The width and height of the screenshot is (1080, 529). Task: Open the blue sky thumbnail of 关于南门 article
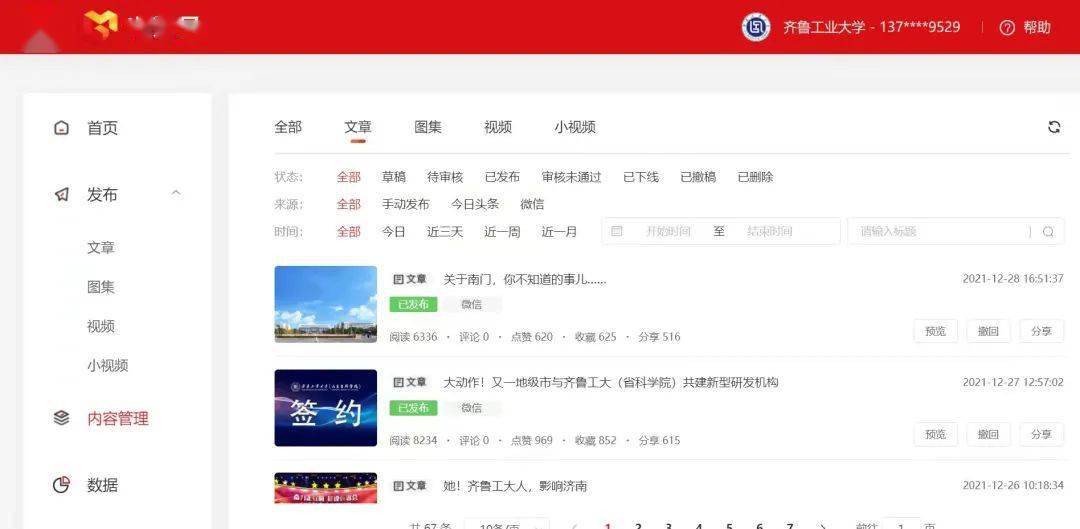[326, 304]
